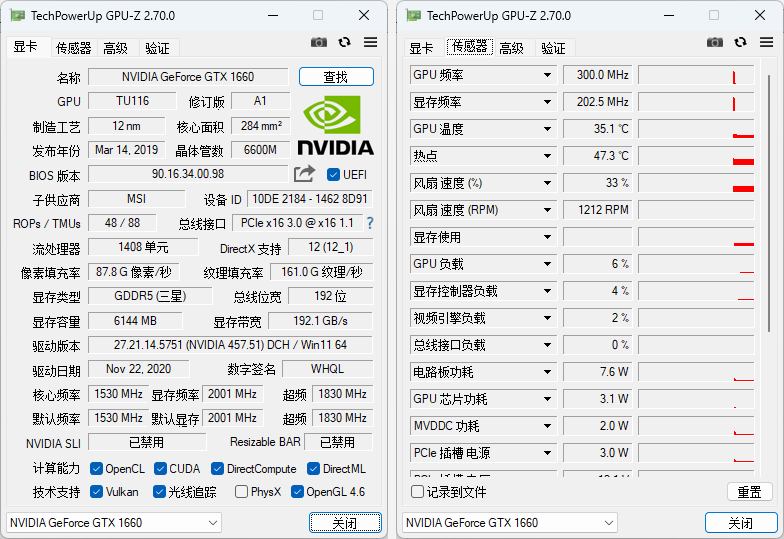Screen dimensions: 784x539
Task: Toggle the OpenGL 4.6 checkbox
Action: pyautogui.click(x=297, y=492)
